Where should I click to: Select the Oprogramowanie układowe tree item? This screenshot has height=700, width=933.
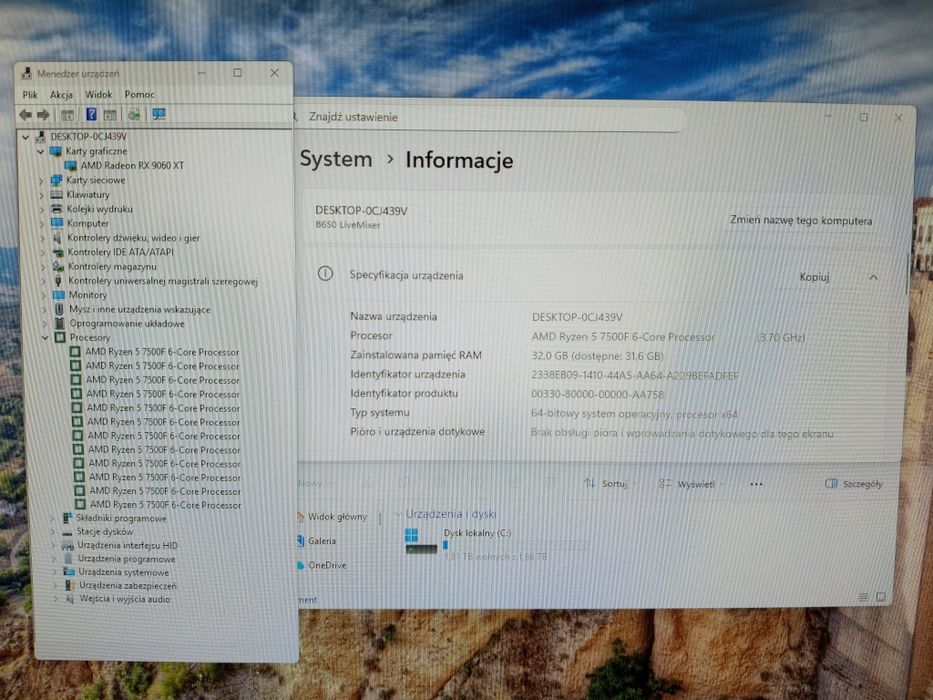click(x=126, y=324)
